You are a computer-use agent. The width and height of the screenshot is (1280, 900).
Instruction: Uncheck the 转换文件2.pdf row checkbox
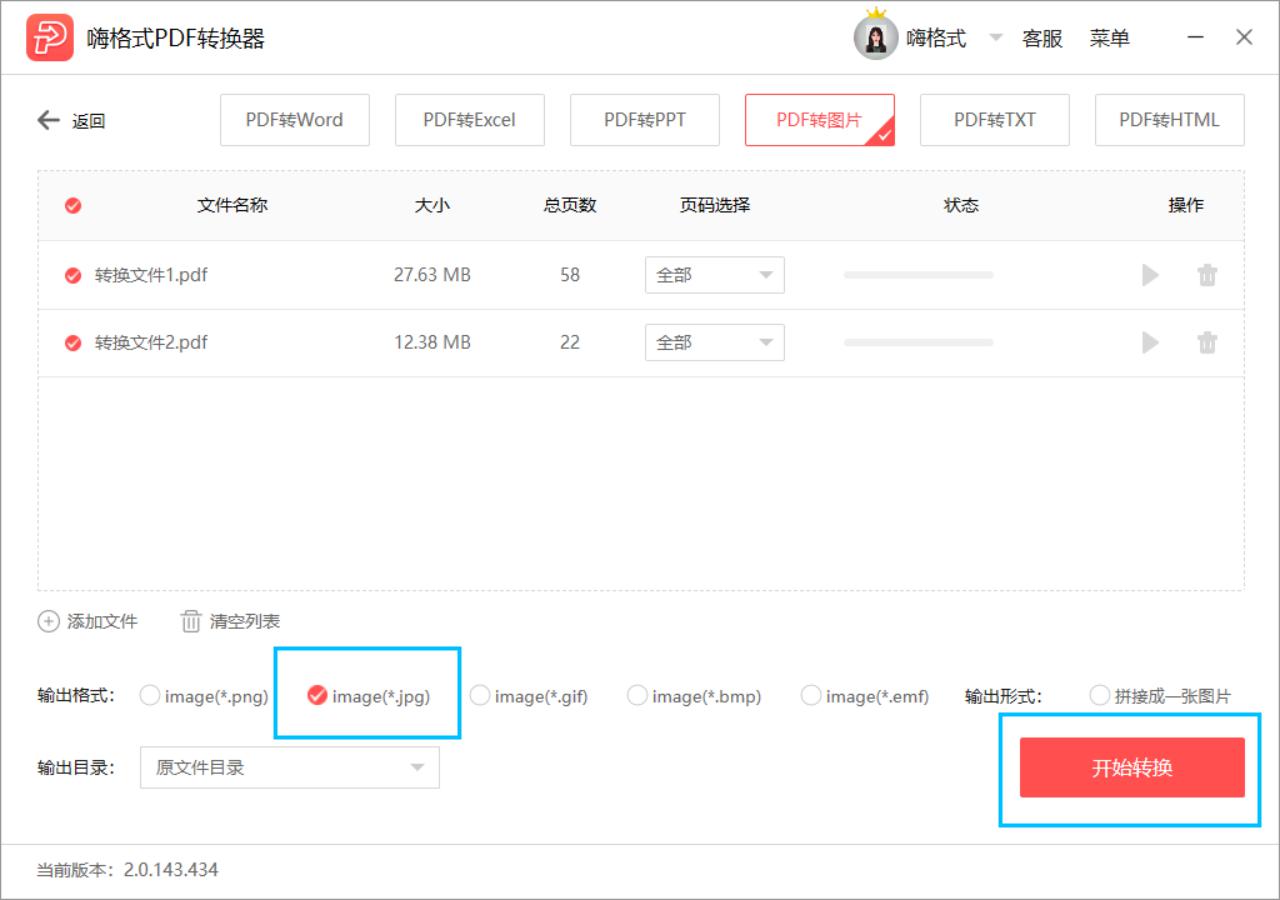pos(73,343)
